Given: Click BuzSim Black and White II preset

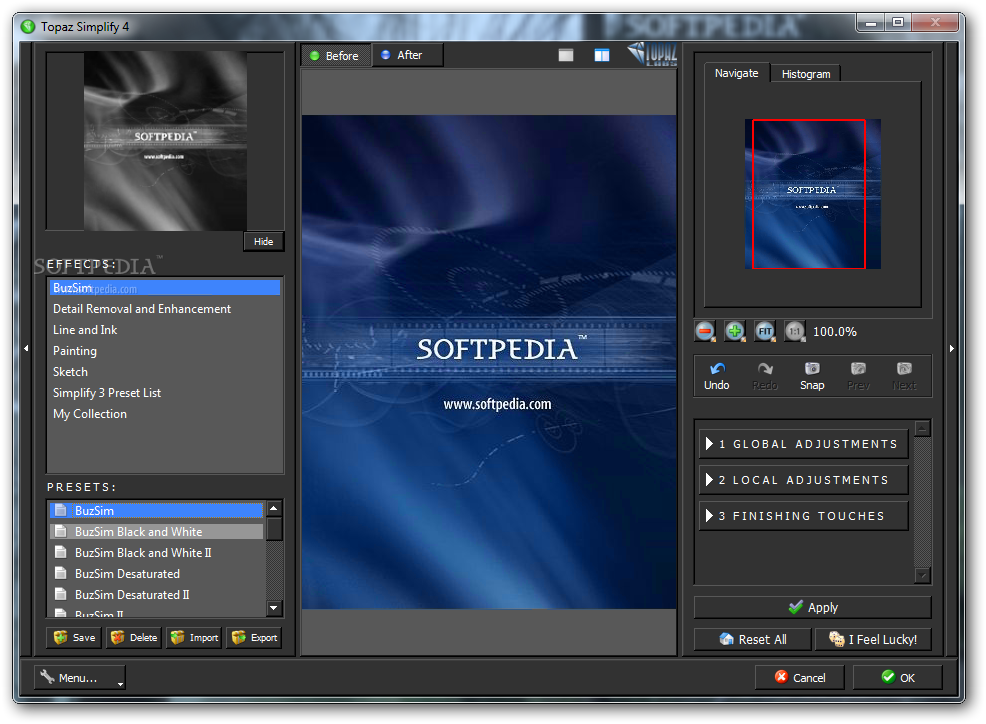Looking at the screenshot, I should (x=157, y=552).
